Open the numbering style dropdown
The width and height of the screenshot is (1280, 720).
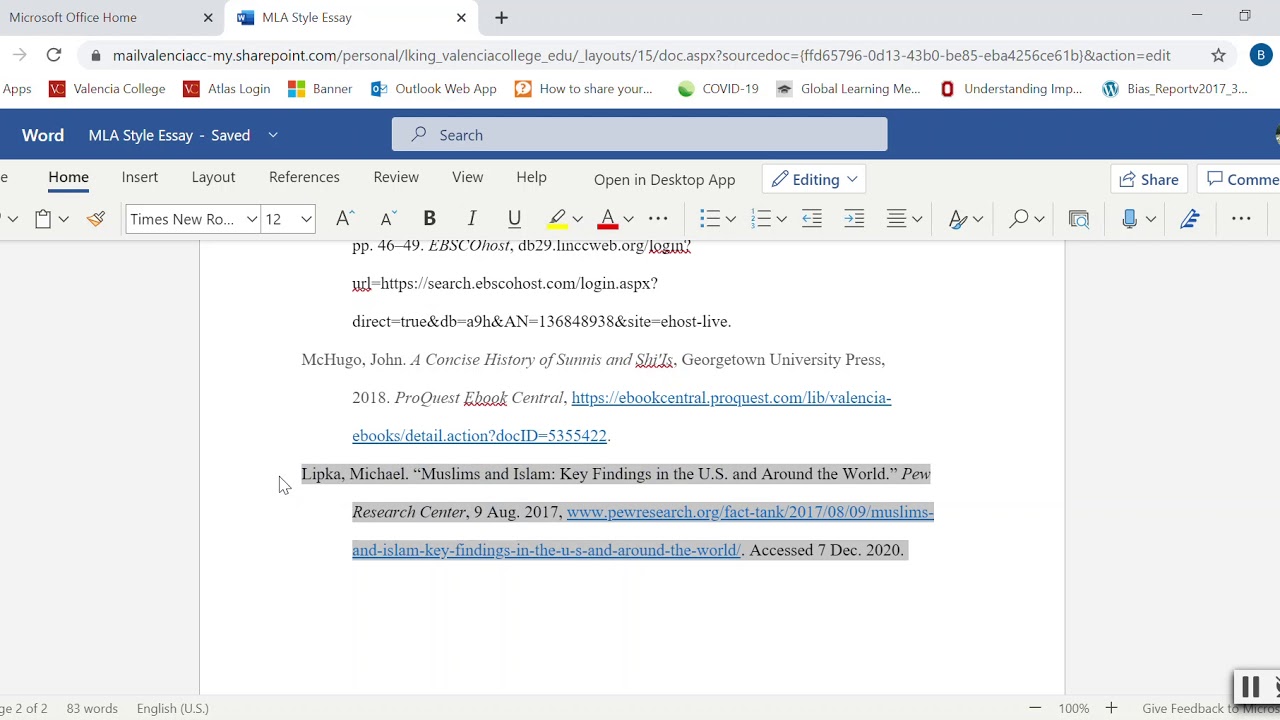pyautogui.click(x=782, y=219)
